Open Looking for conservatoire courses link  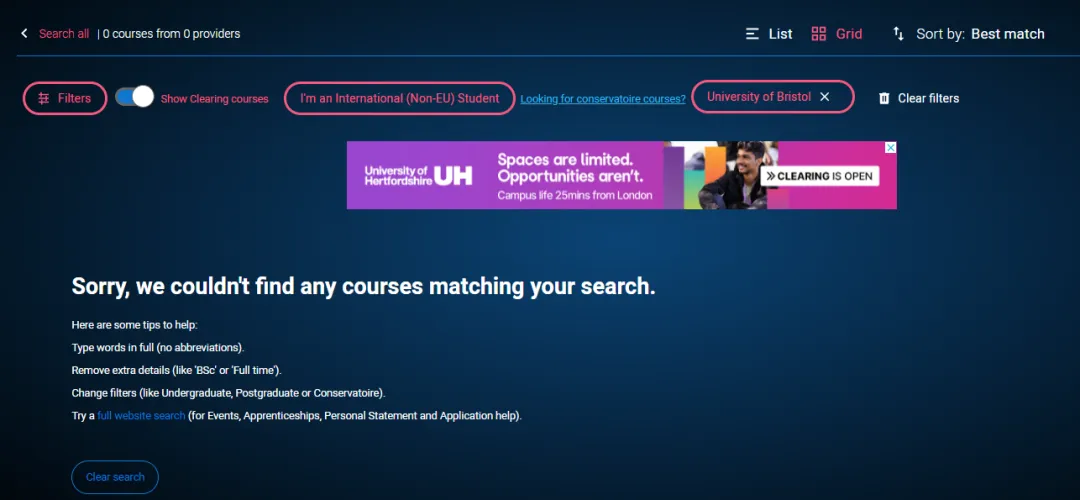point(603,99)
